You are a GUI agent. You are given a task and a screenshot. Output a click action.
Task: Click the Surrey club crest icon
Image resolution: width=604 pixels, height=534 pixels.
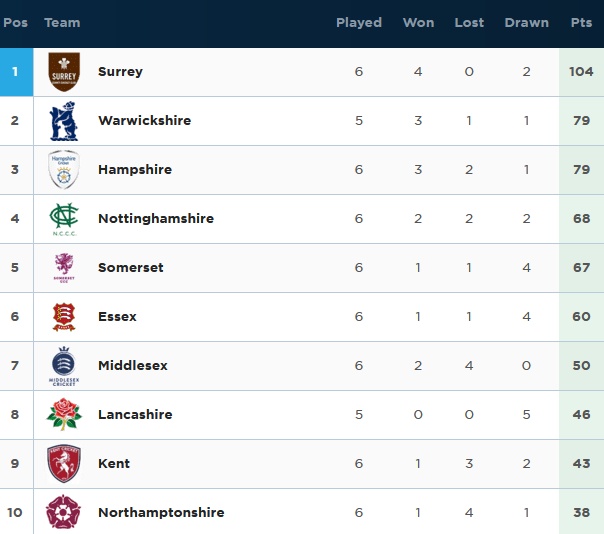point(64,72)
